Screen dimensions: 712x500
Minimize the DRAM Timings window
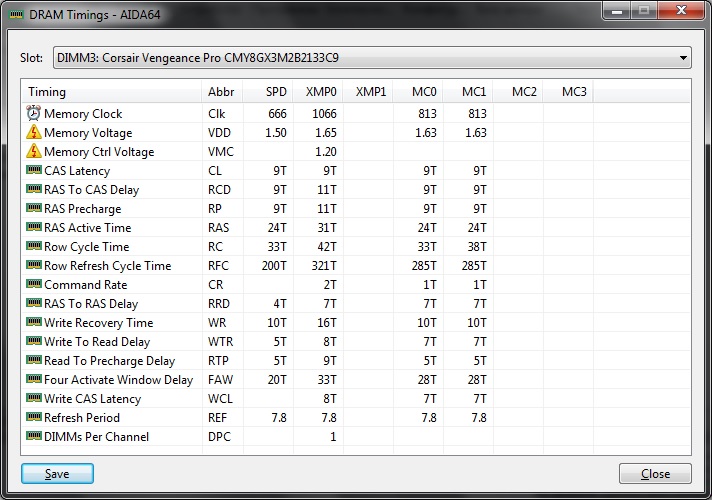tap(617, 11)
